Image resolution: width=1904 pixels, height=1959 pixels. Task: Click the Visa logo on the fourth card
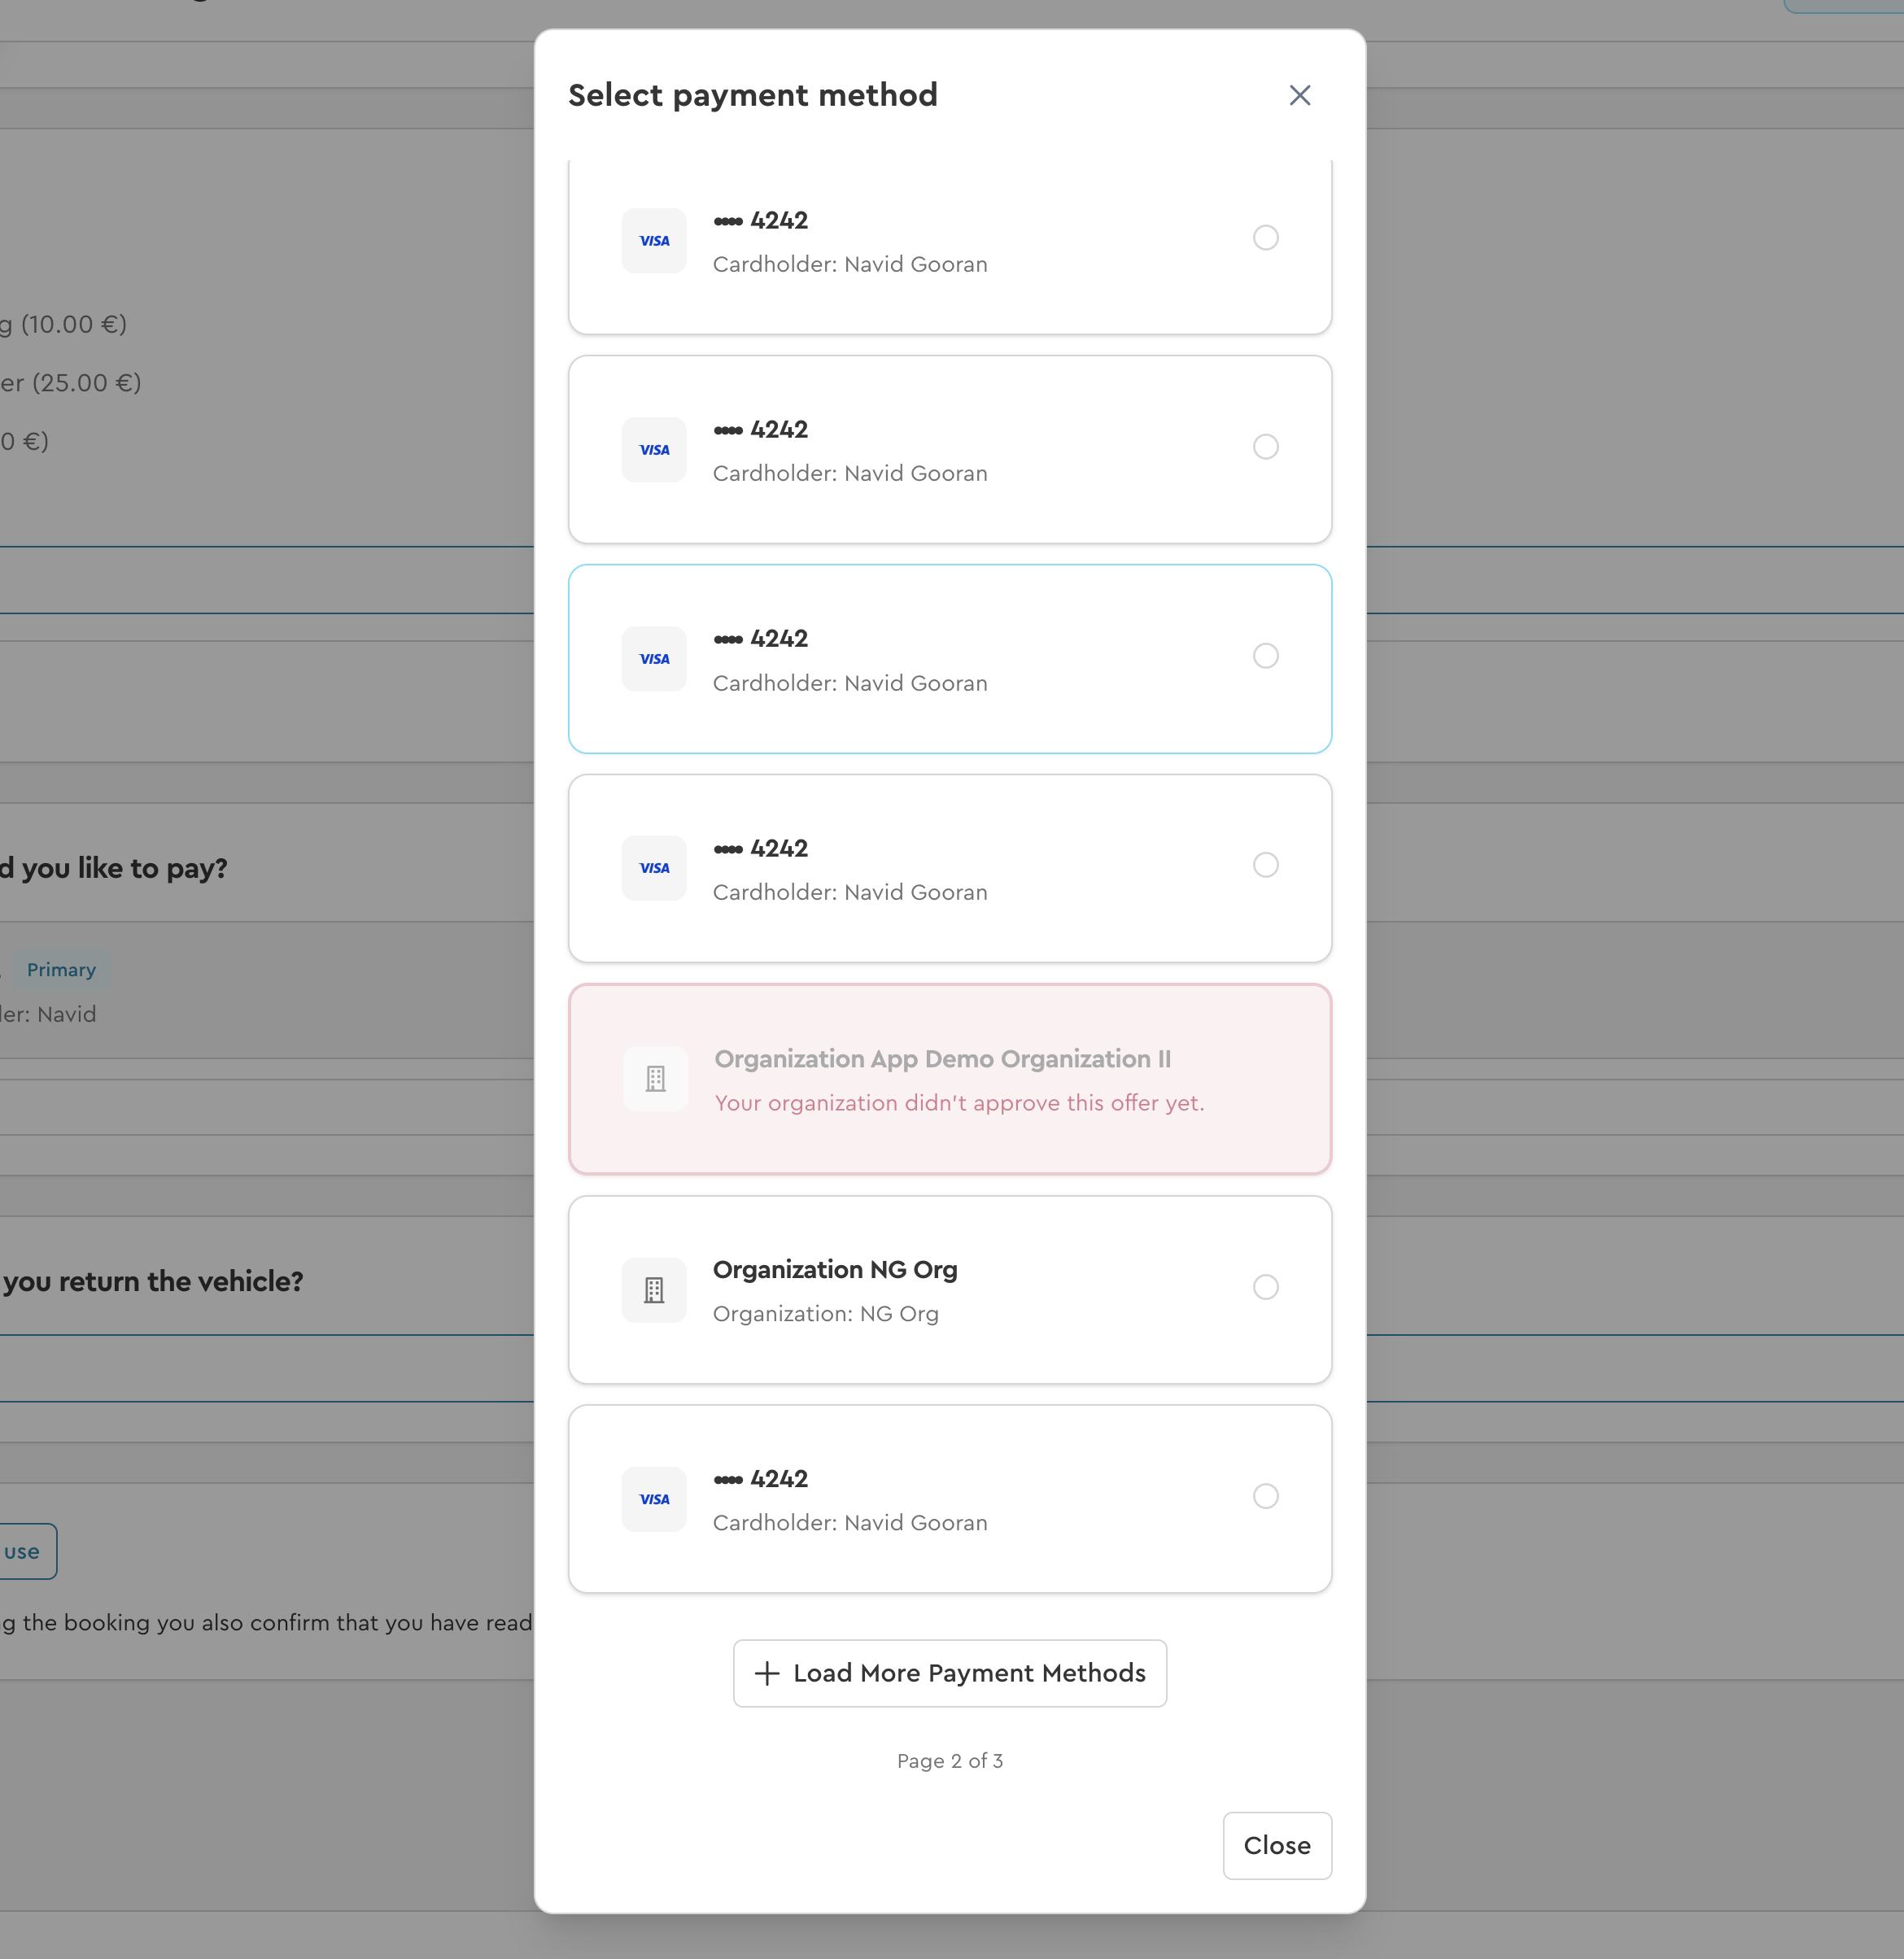click(x=654, y=868)
